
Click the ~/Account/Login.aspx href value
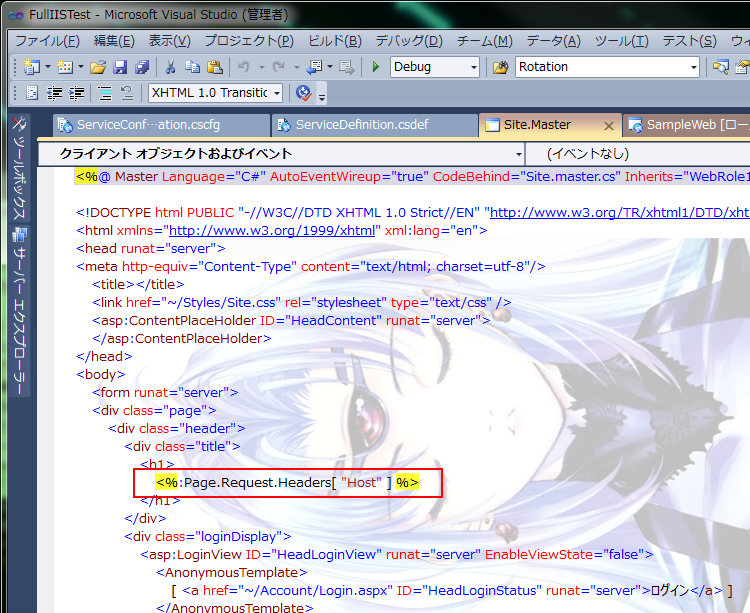[x=316, y=591]
